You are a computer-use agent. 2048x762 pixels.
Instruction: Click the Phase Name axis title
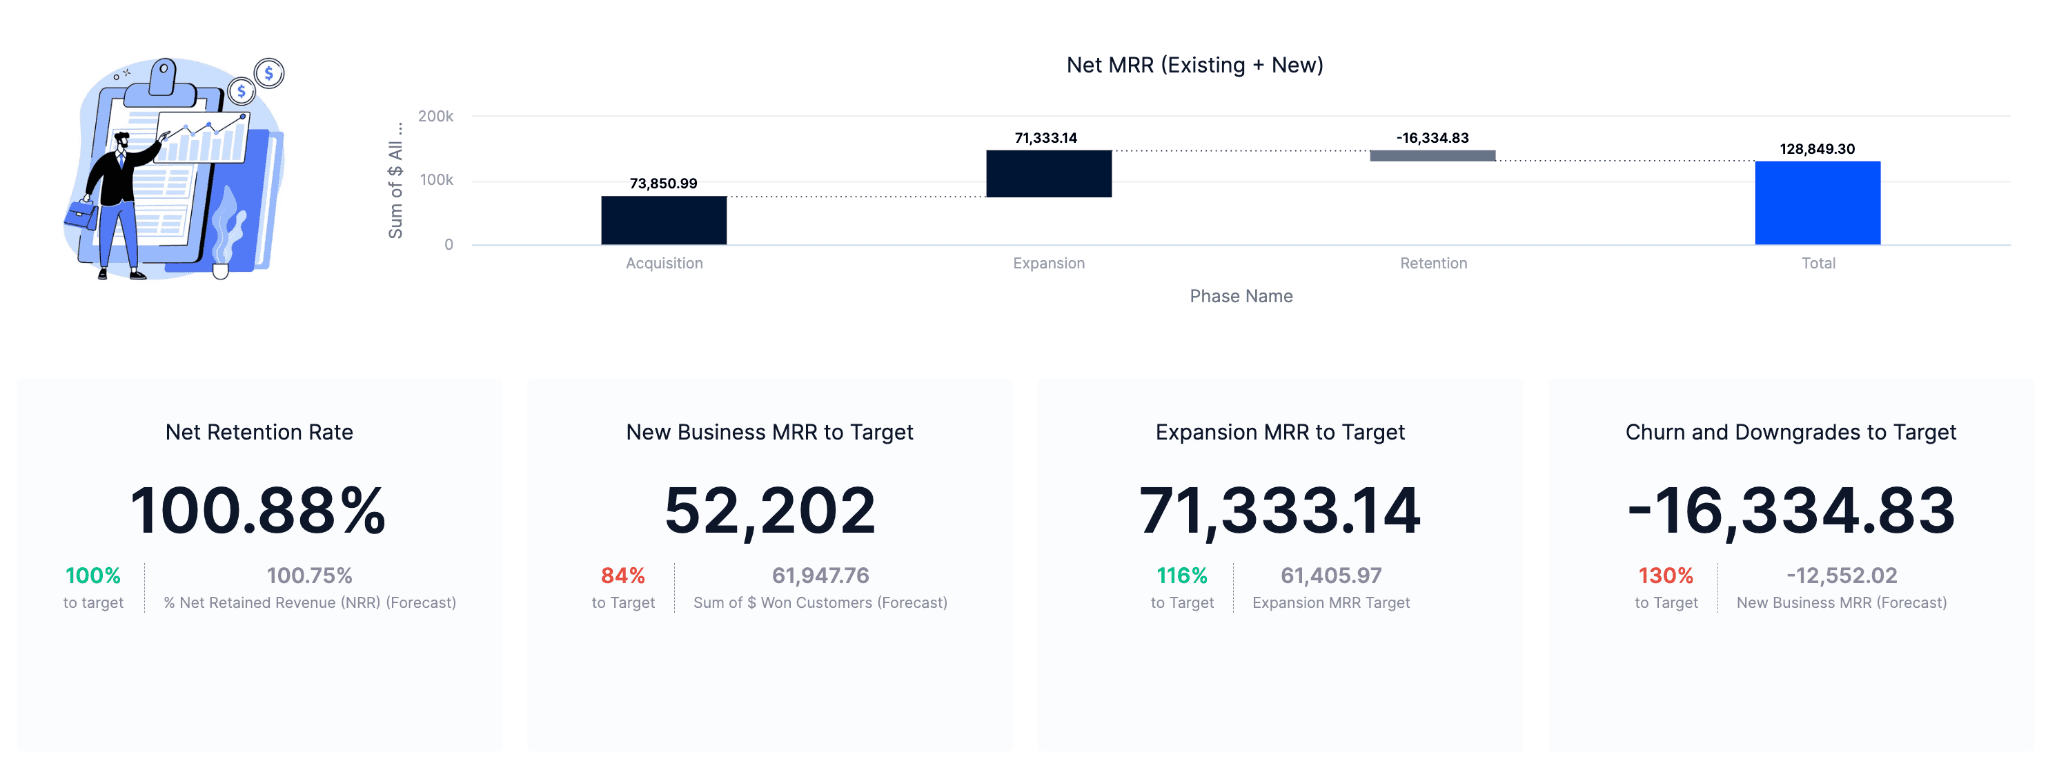1241,296
